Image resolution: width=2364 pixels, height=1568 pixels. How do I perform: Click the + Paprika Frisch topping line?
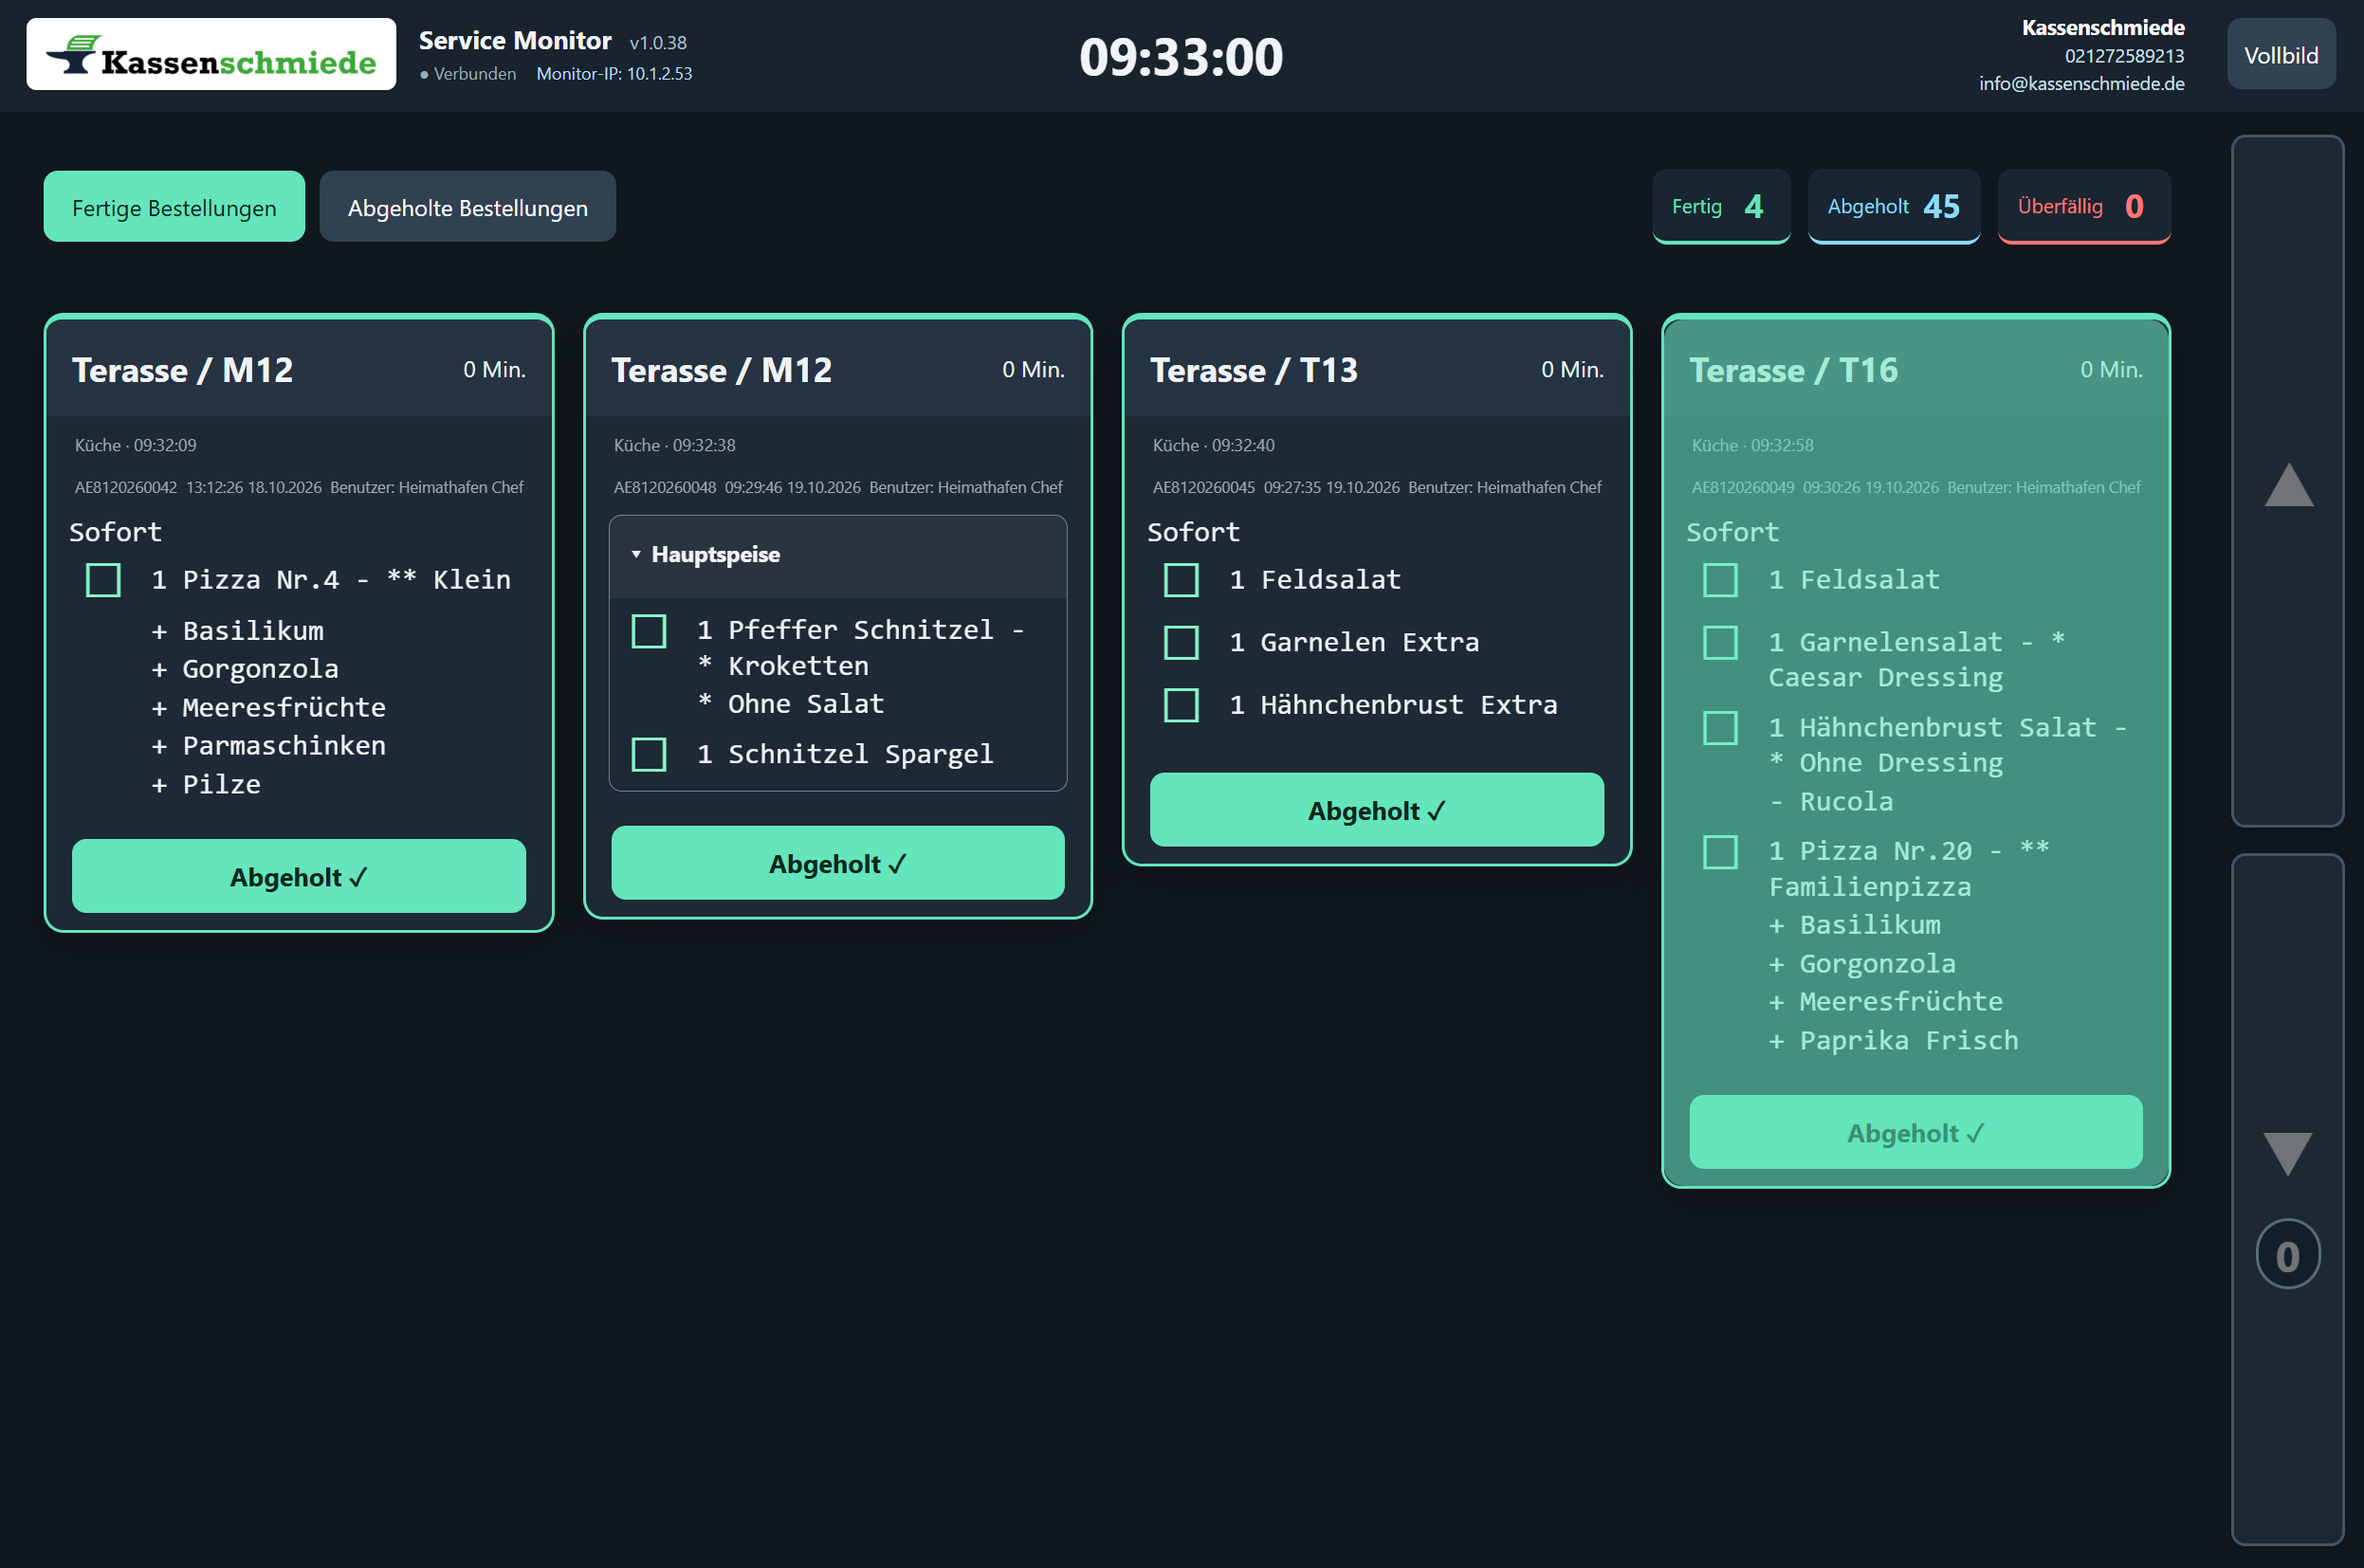(x=1894, y=1041)
